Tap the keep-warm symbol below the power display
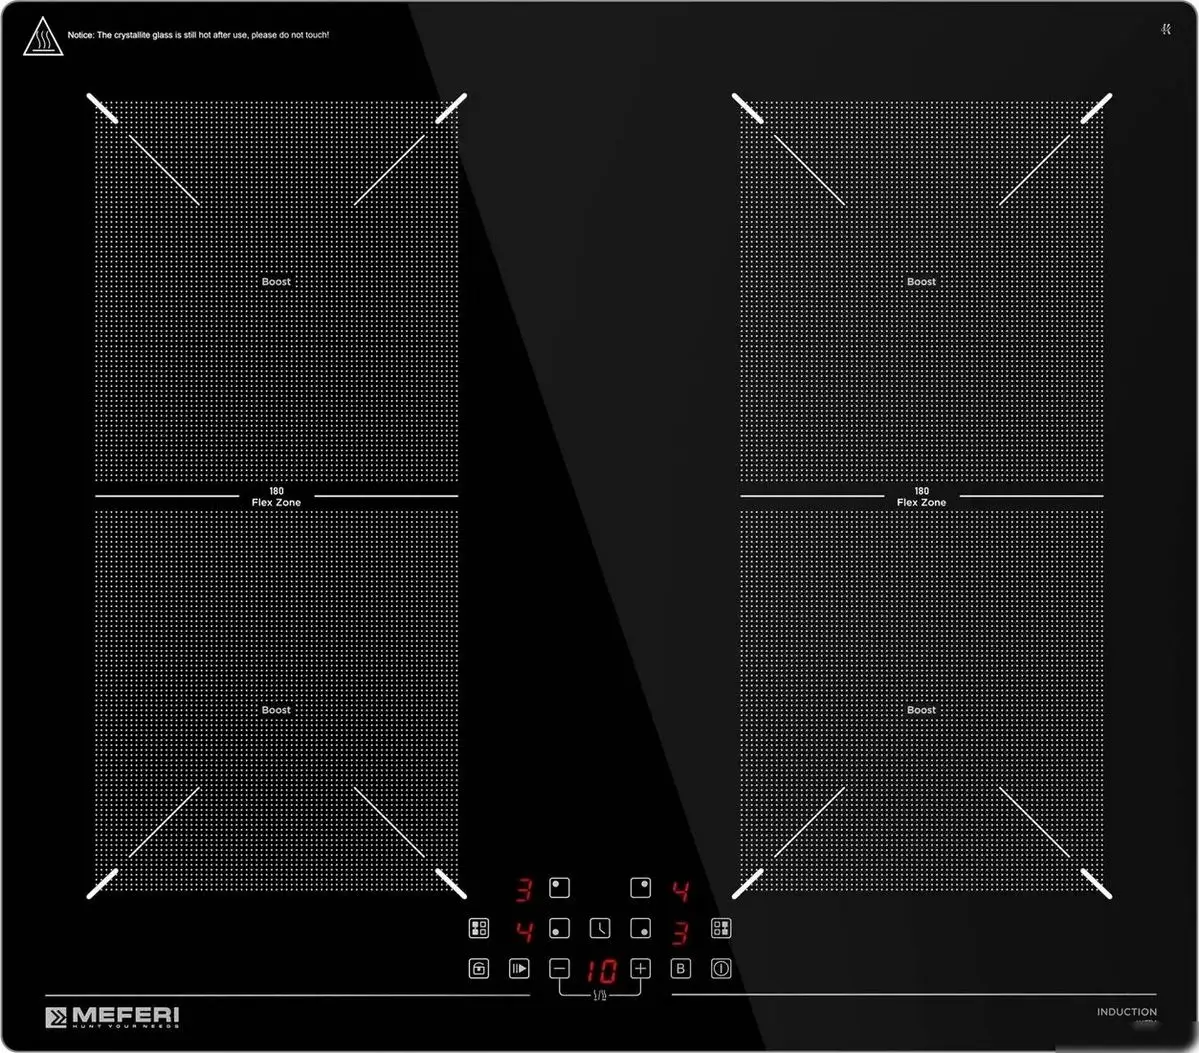Screen dimensions: 1199x1053 [x=600, y=995]
